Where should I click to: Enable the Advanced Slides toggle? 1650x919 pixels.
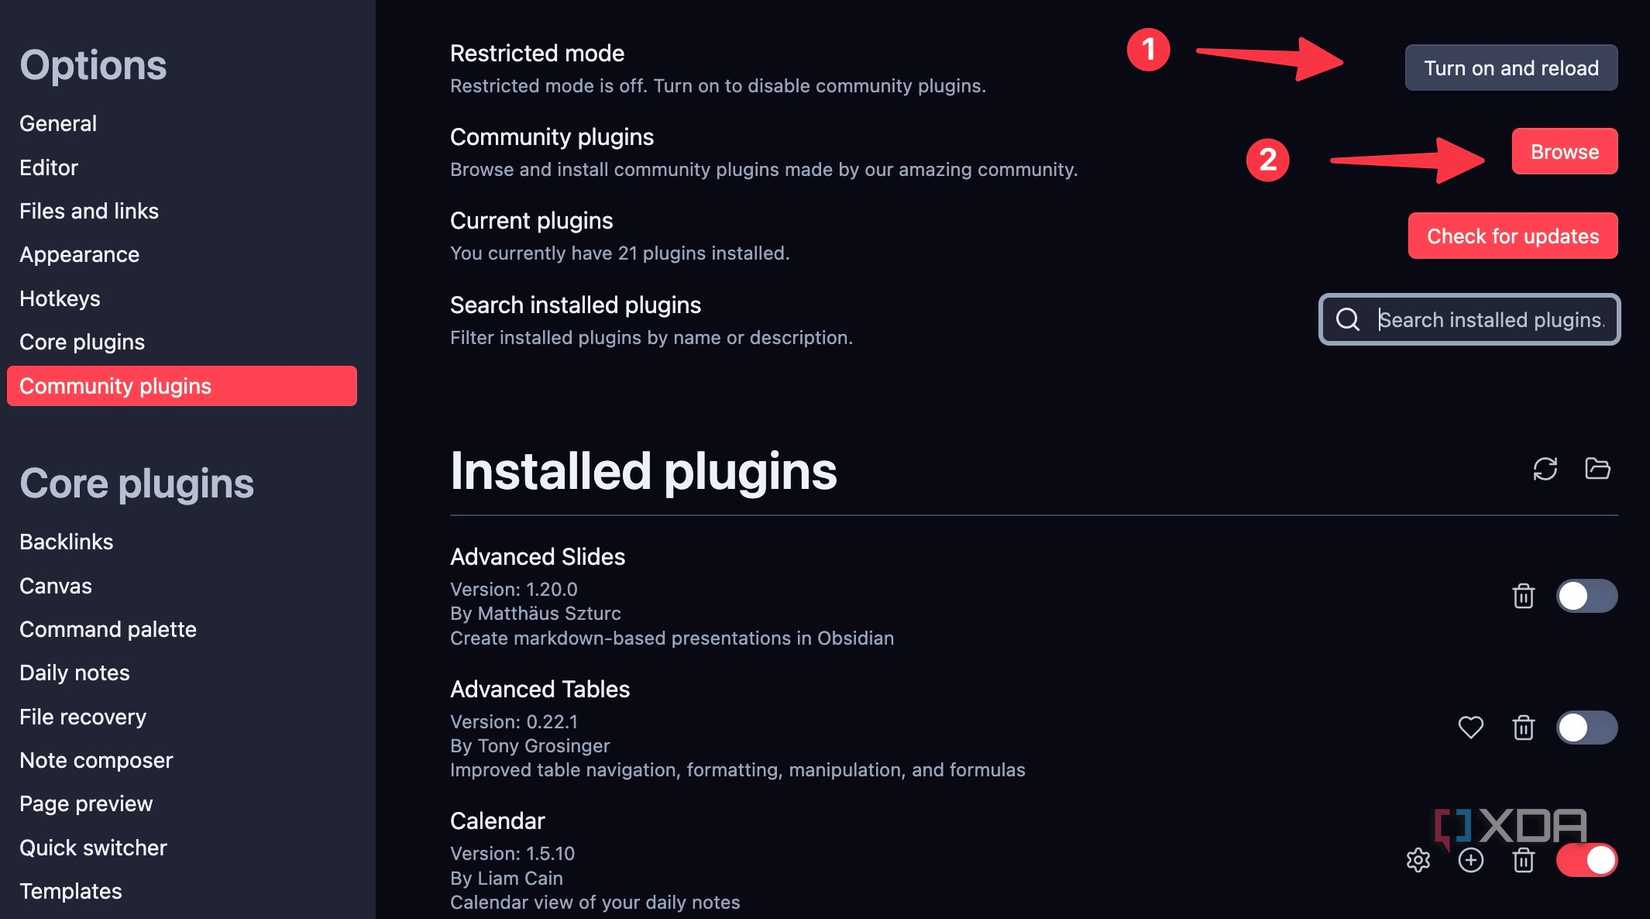pos(1586,596)
